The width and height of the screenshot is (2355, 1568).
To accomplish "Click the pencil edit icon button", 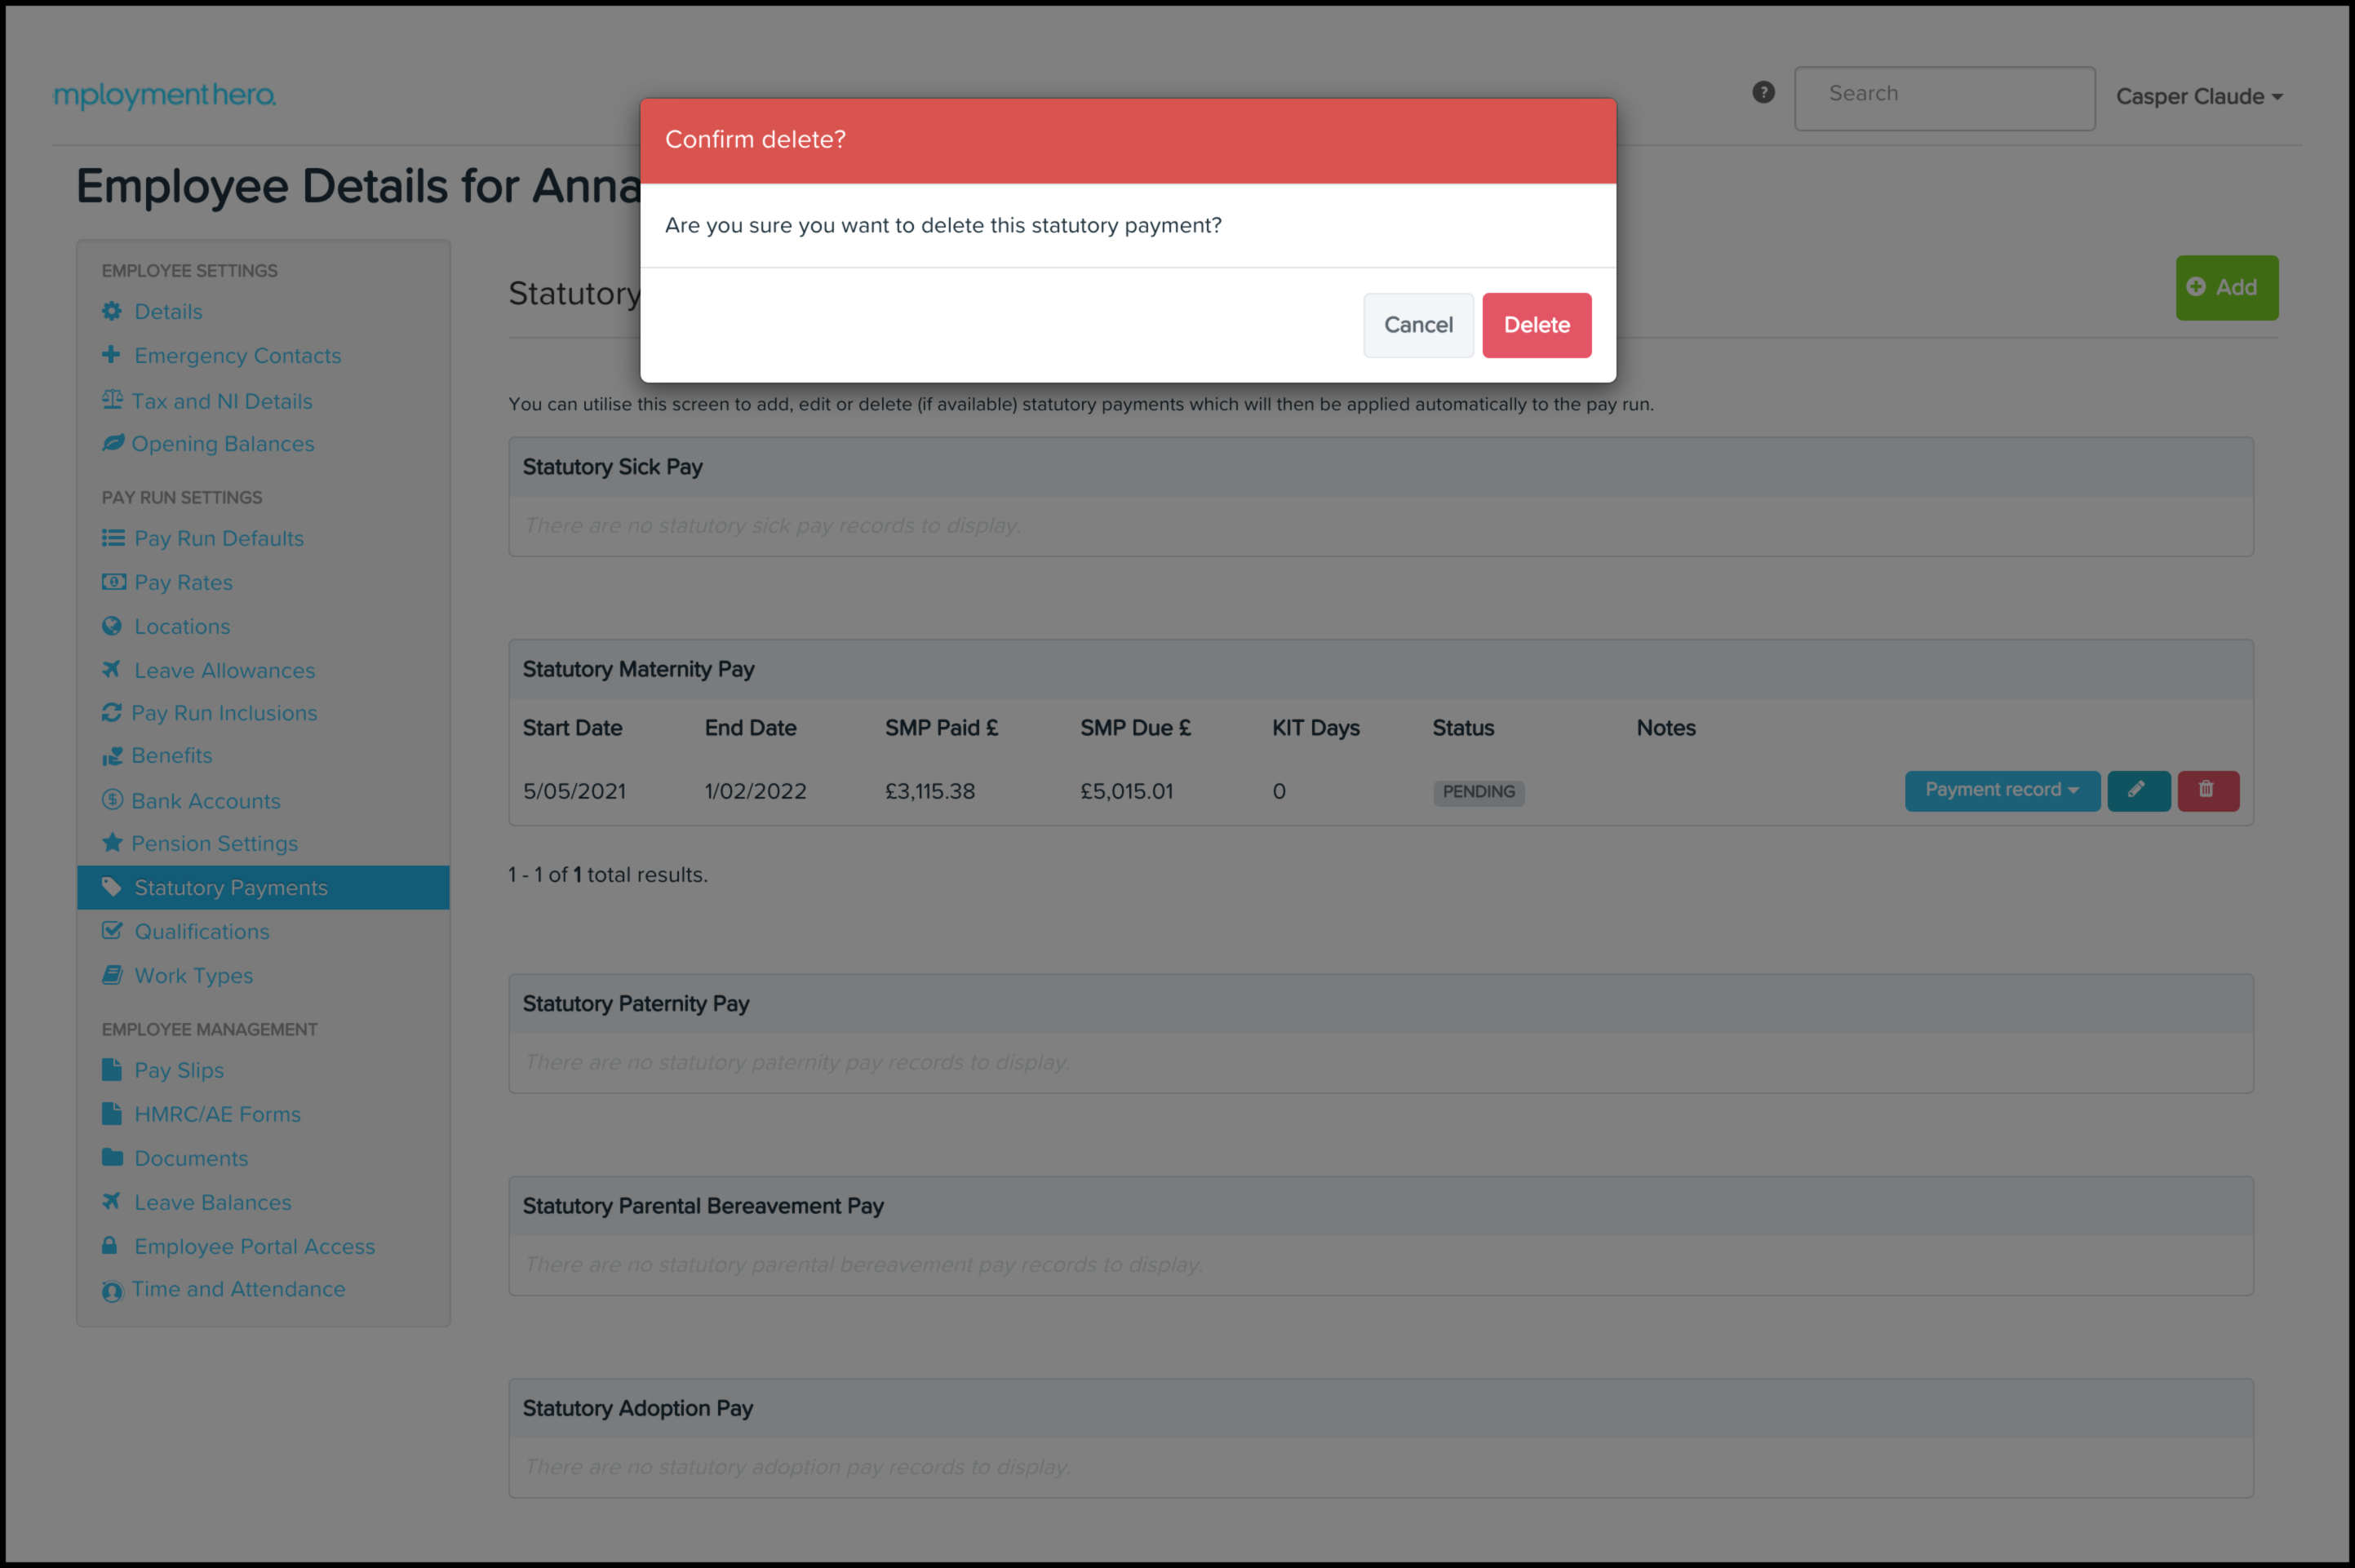I will [x=2137, y=790].
